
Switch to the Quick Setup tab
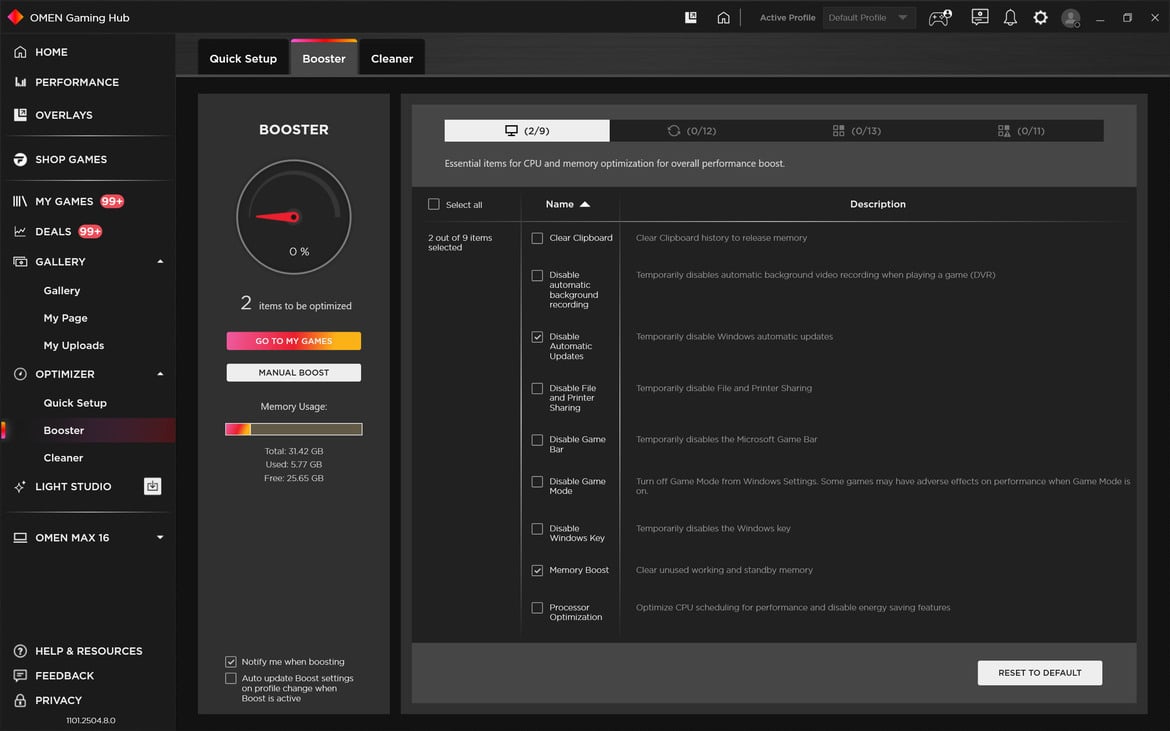[243, 58]
